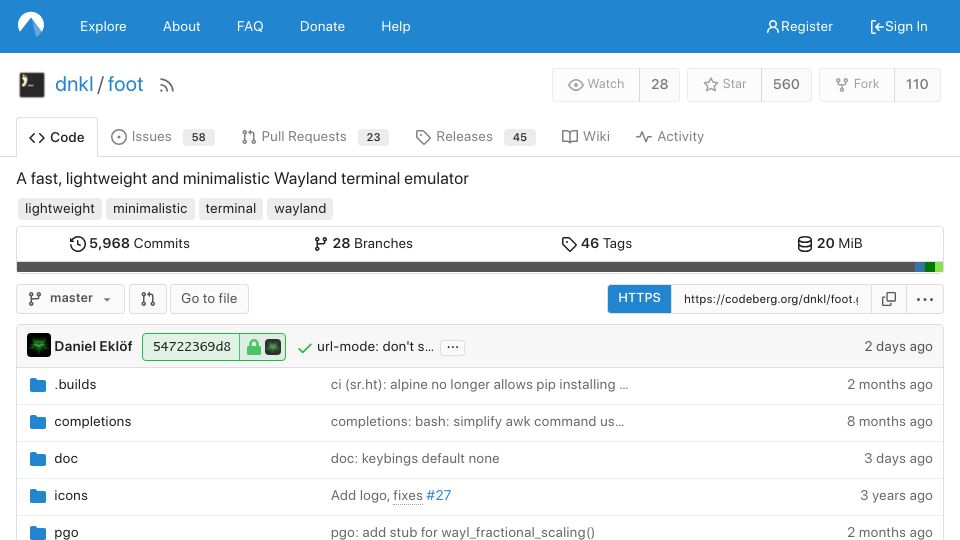Copy the repository clone URL
Screen dimensions: 960x540
tap(888, 299)
